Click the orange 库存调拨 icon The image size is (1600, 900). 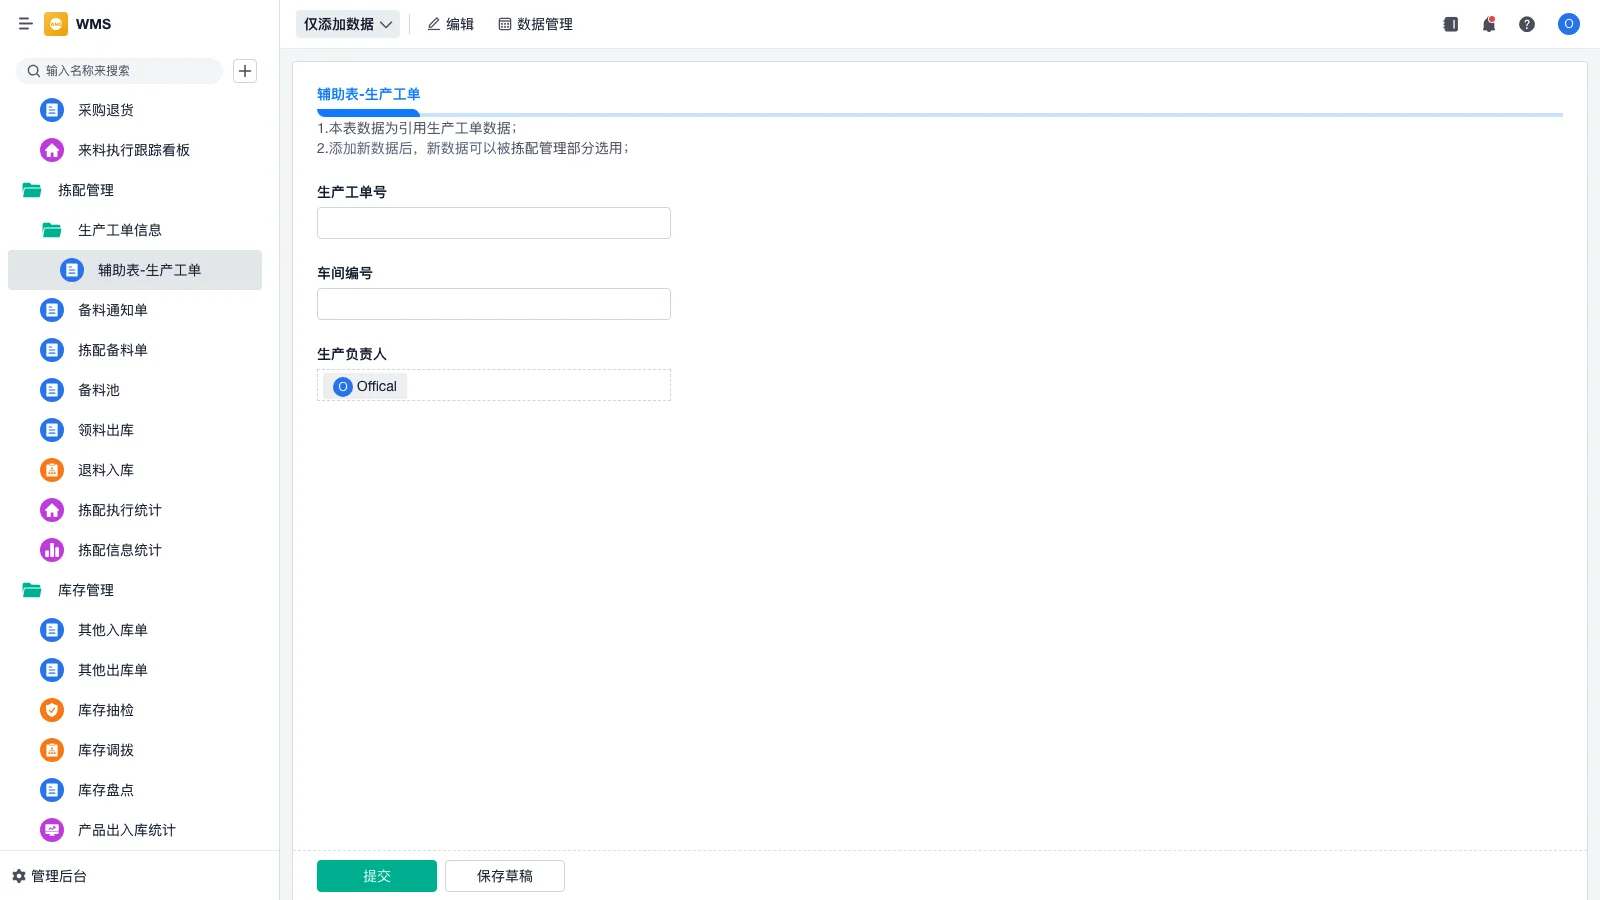tap(52, 750)
